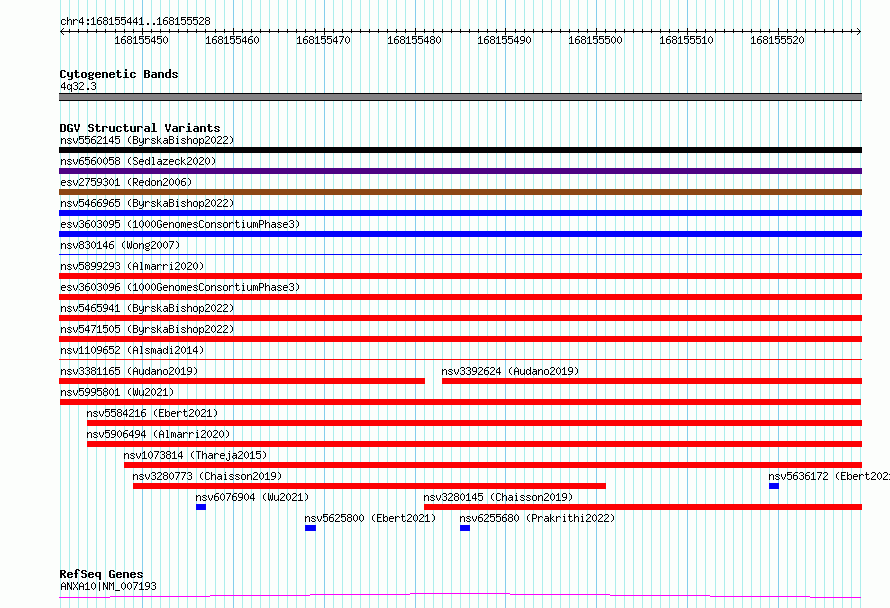
Task: Open nsv5899293 (Almarri2020) variant label
Action: pos(132,266)
